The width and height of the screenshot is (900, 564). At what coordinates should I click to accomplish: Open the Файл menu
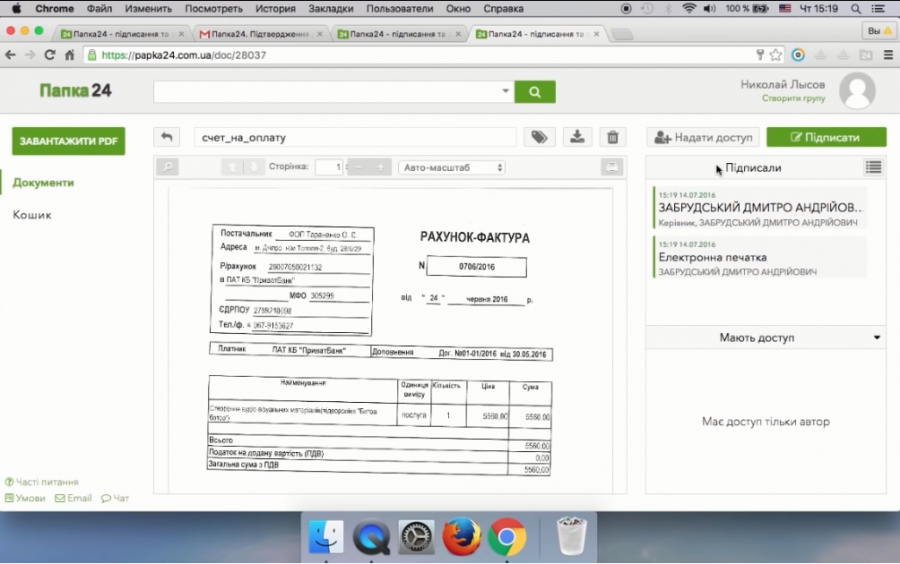click(99, 9)
